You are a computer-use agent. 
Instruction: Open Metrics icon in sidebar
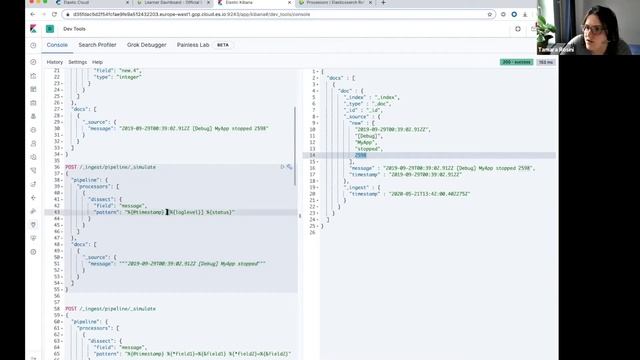pos(33,144)
